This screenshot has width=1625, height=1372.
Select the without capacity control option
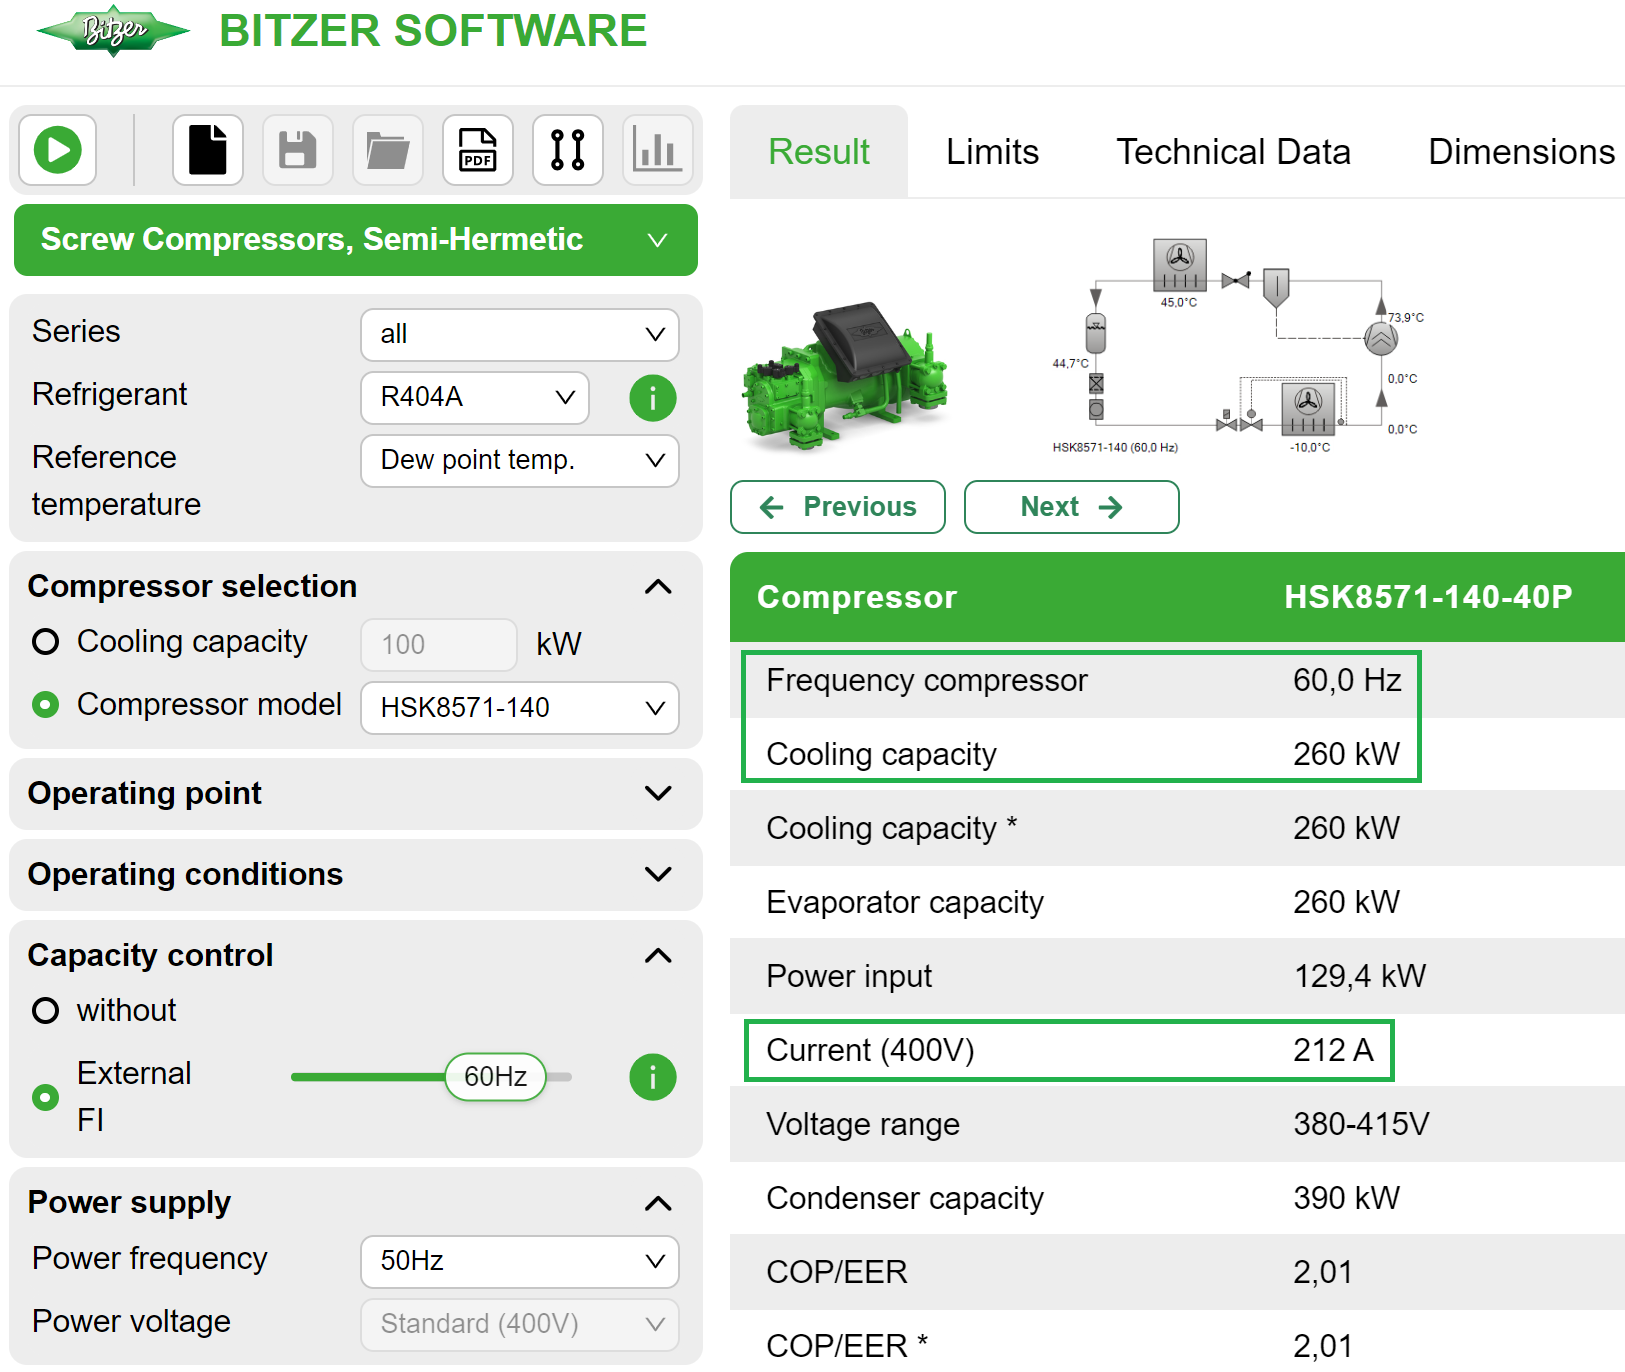point(45,1010)
